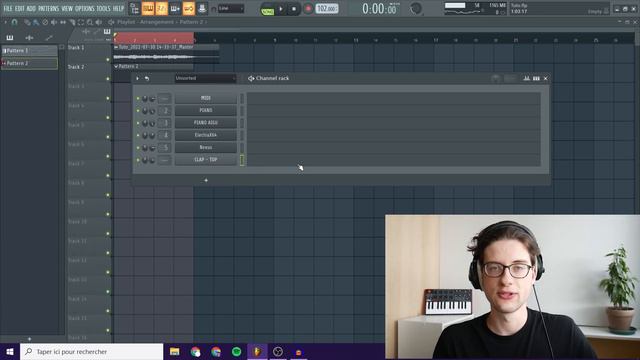The height and width of the screenshot is (360, 640).
Task: Click the time display 0:00:00
Action: (x=379, y=9)
